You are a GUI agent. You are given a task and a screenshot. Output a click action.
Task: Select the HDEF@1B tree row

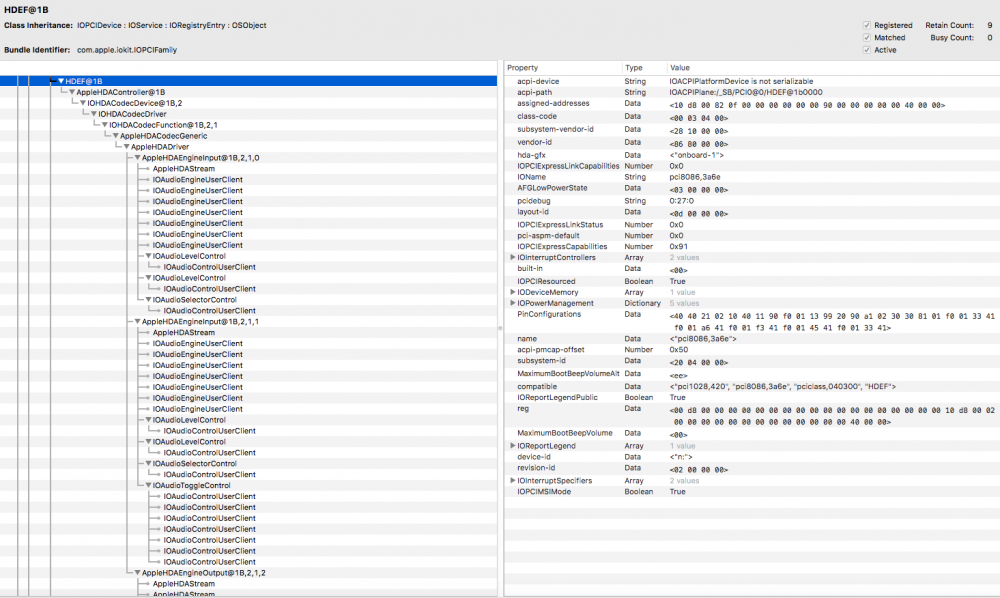249,81
